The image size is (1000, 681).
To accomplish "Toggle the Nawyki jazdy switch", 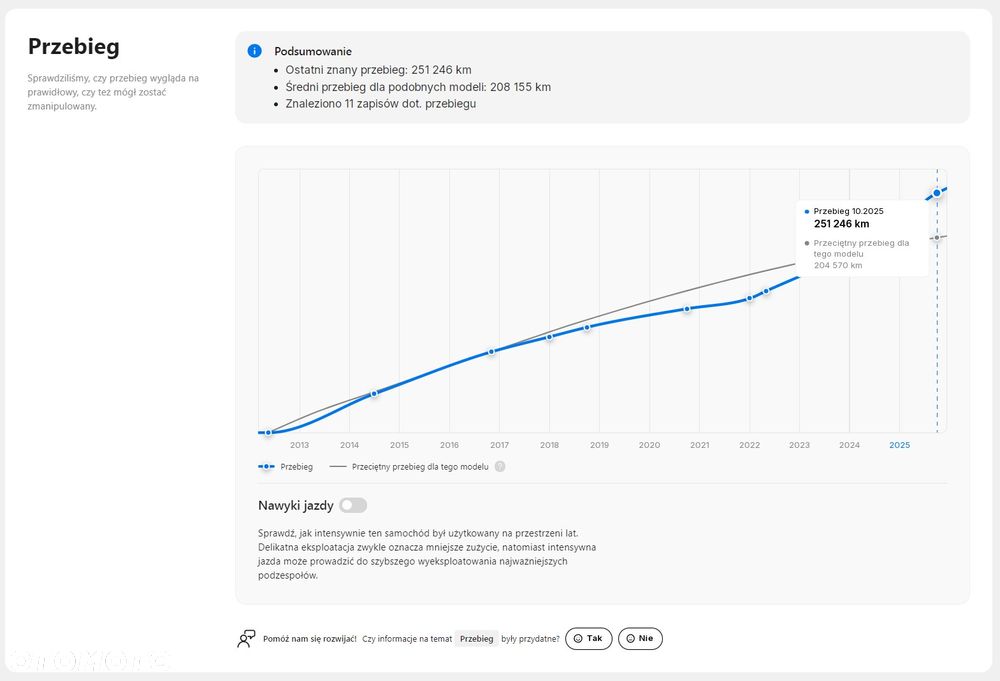I will tap(353, 505).
